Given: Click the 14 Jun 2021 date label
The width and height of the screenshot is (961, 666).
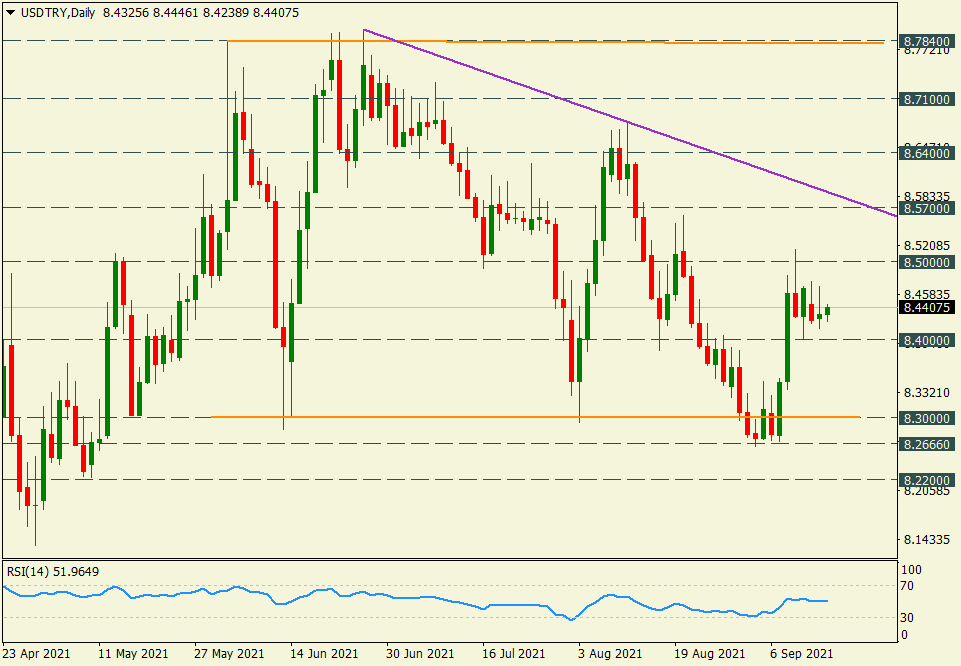Looking at the screenshot, I should click(324, 654).
